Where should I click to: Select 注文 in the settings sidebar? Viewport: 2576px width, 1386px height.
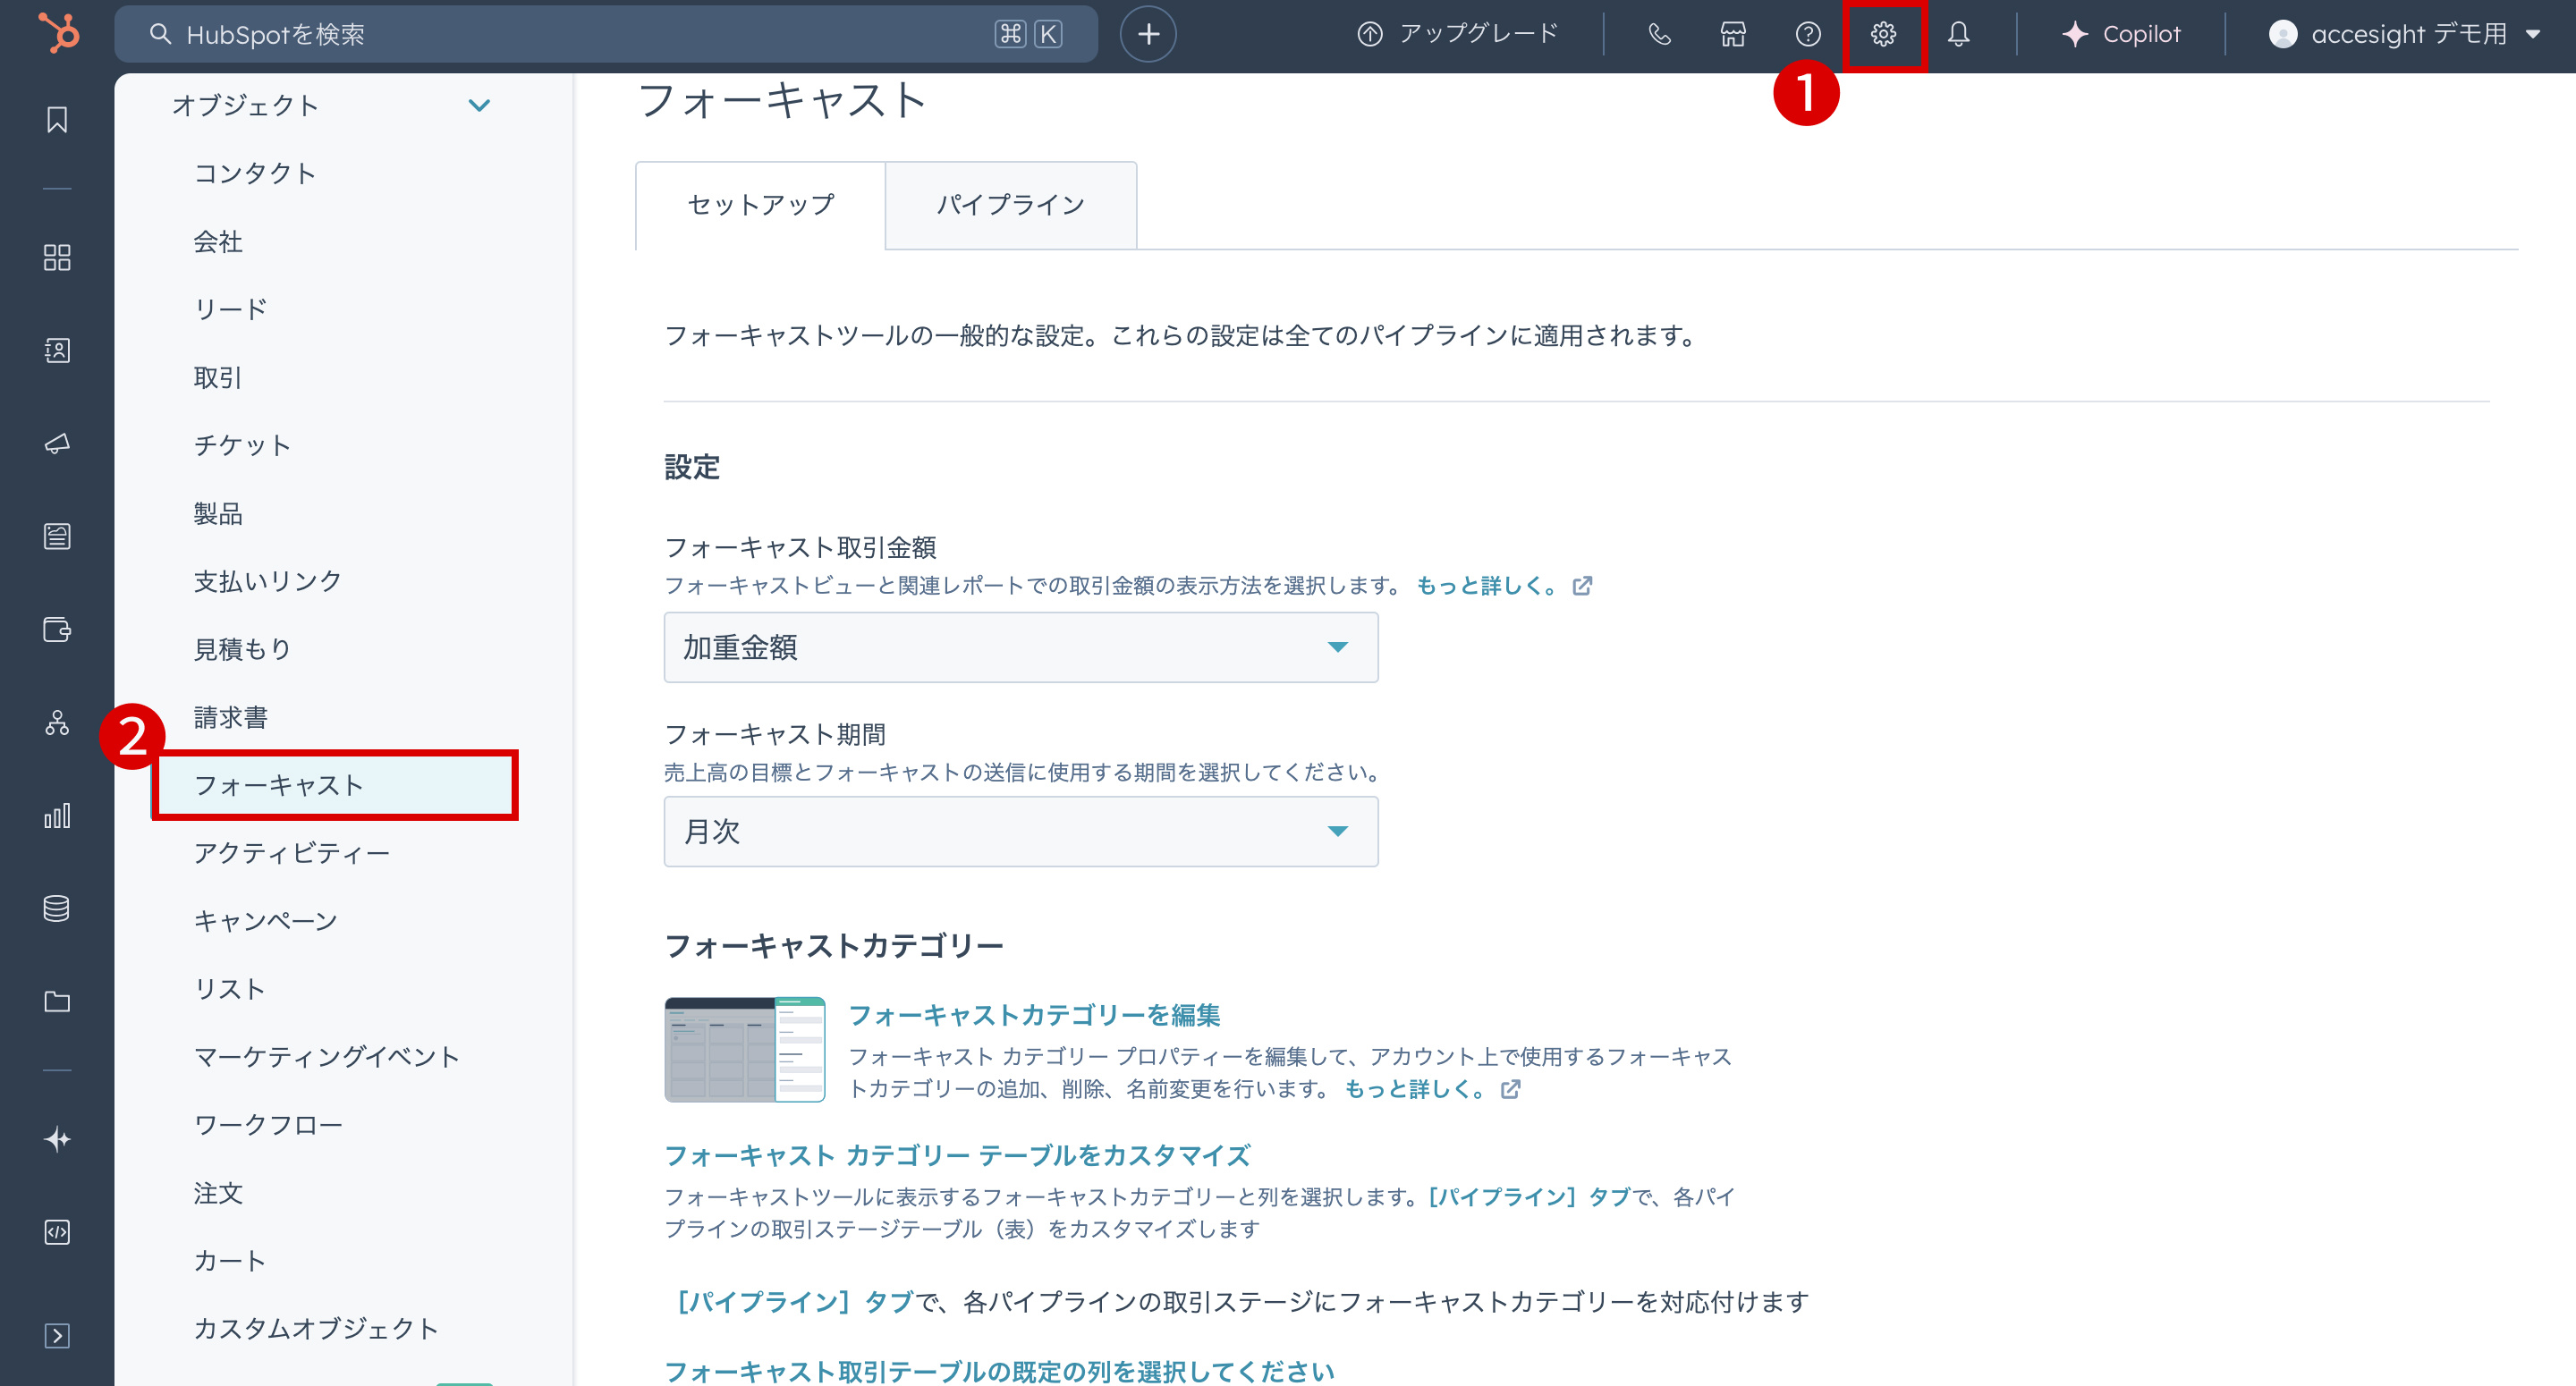(218, 1193)
